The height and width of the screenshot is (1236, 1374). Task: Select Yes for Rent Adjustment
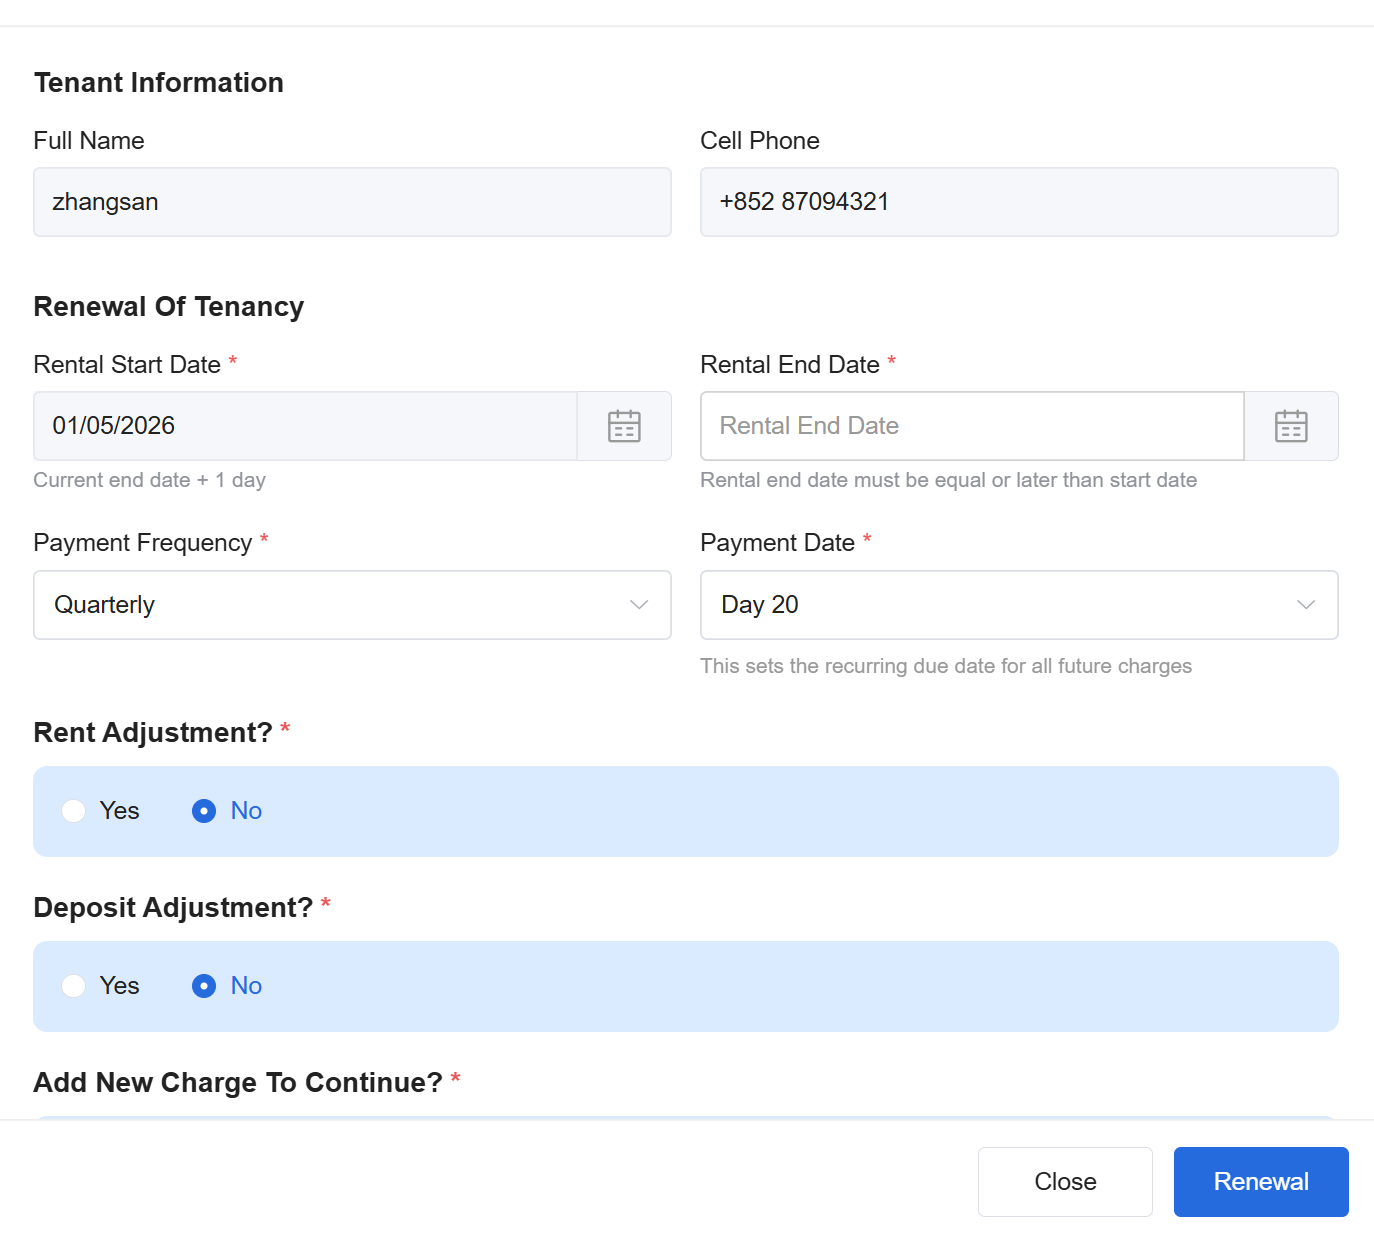coord(74,811)
